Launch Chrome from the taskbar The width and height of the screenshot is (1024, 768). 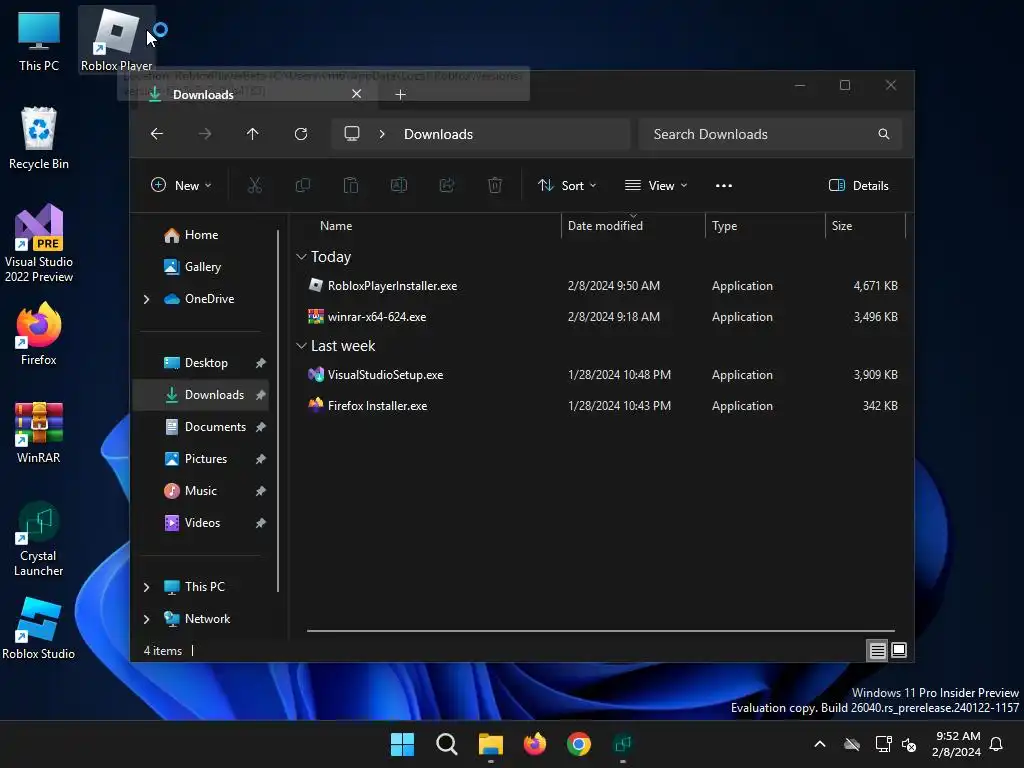[x=579, y=744]
